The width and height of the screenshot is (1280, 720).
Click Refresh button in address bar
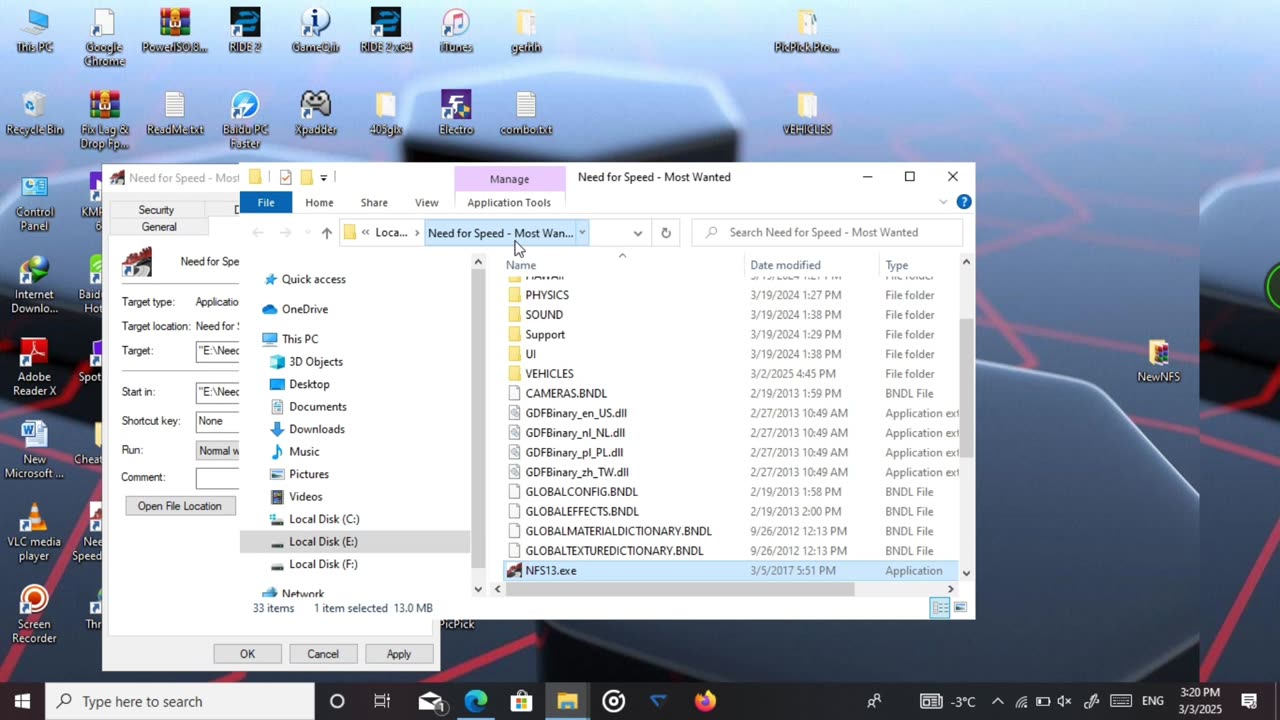(x=665, y=233)
